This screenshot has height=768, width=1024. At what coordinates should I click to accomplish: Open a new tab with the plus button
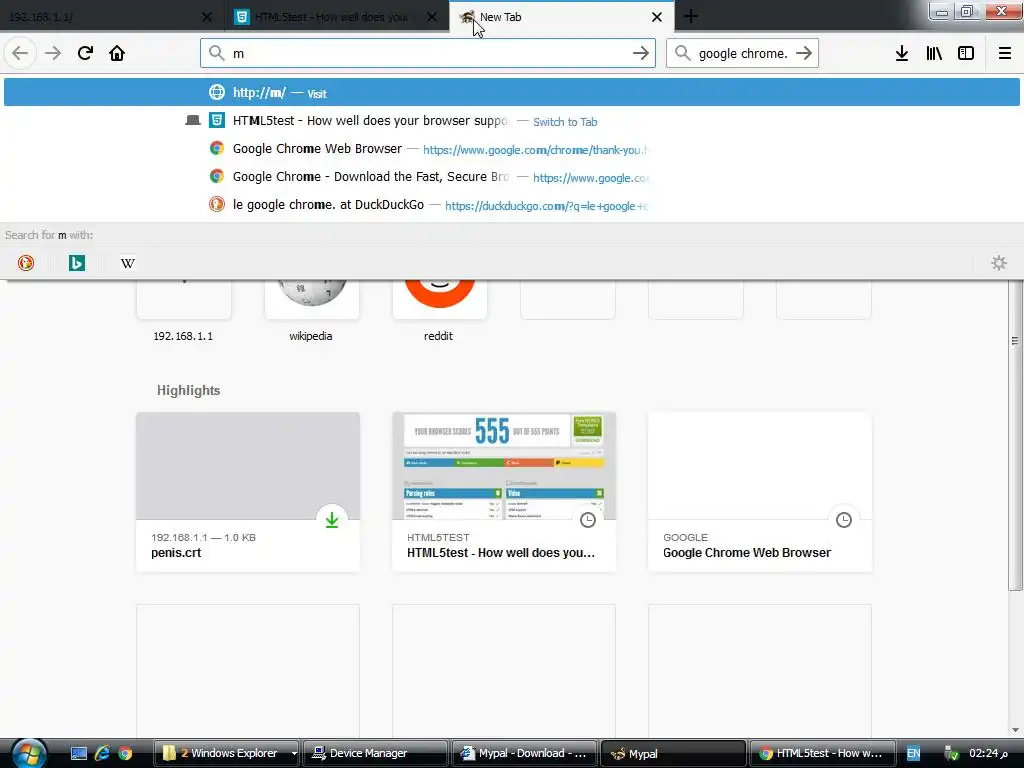coord(691,17)
